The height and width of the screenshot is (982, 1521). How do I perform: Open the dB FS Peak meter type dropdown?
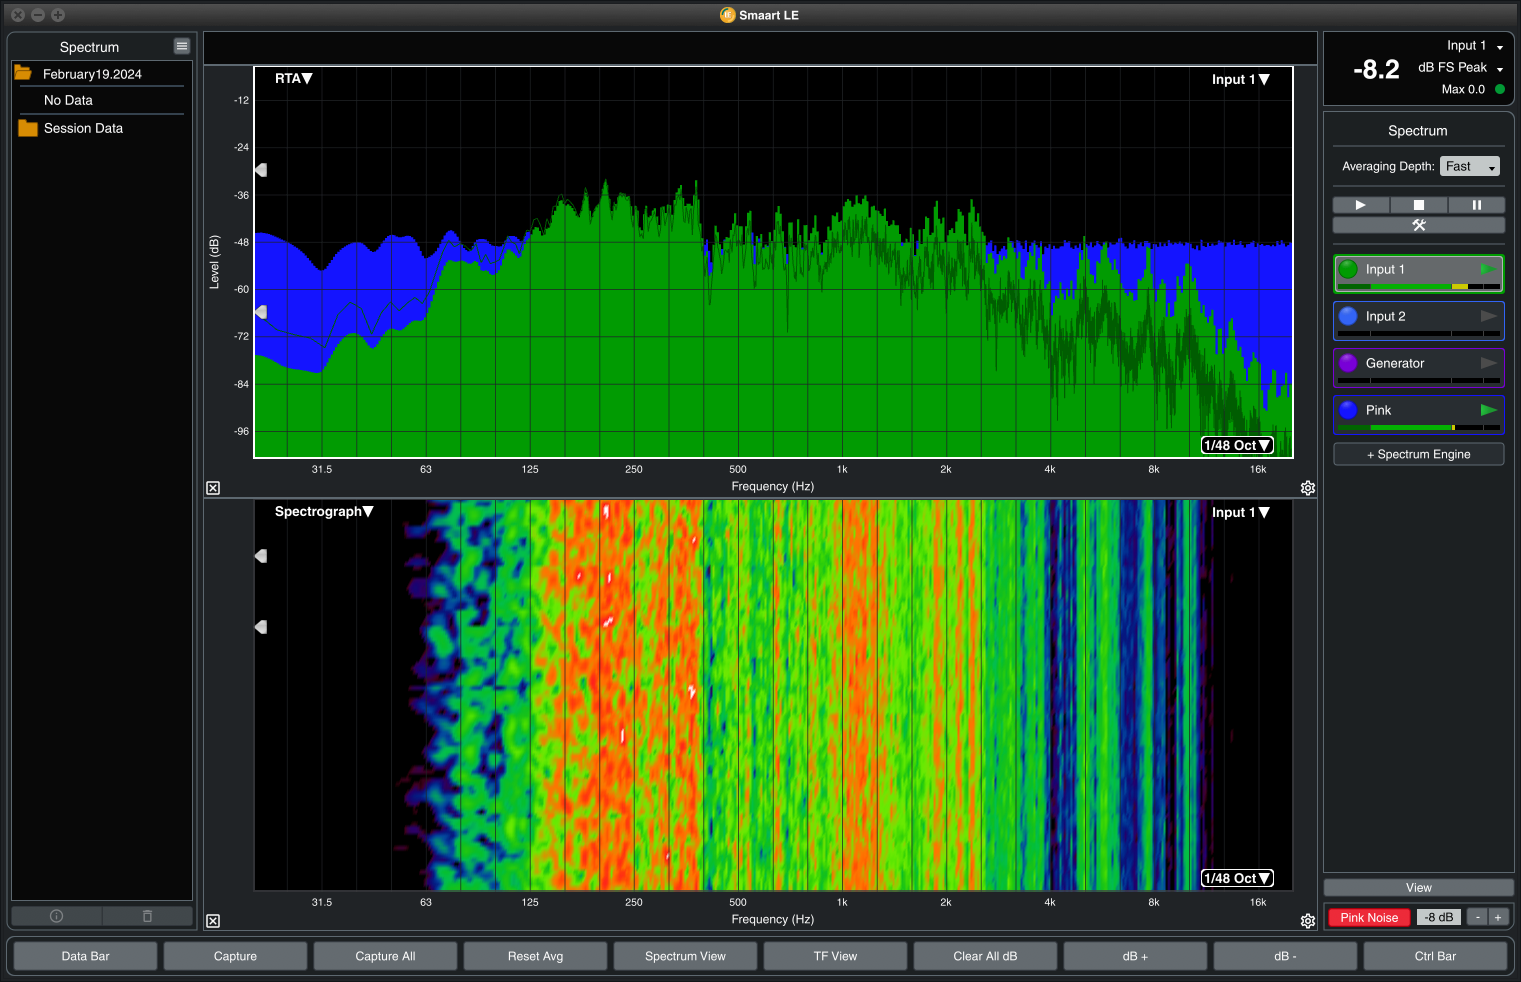(x=1460, y=67)
